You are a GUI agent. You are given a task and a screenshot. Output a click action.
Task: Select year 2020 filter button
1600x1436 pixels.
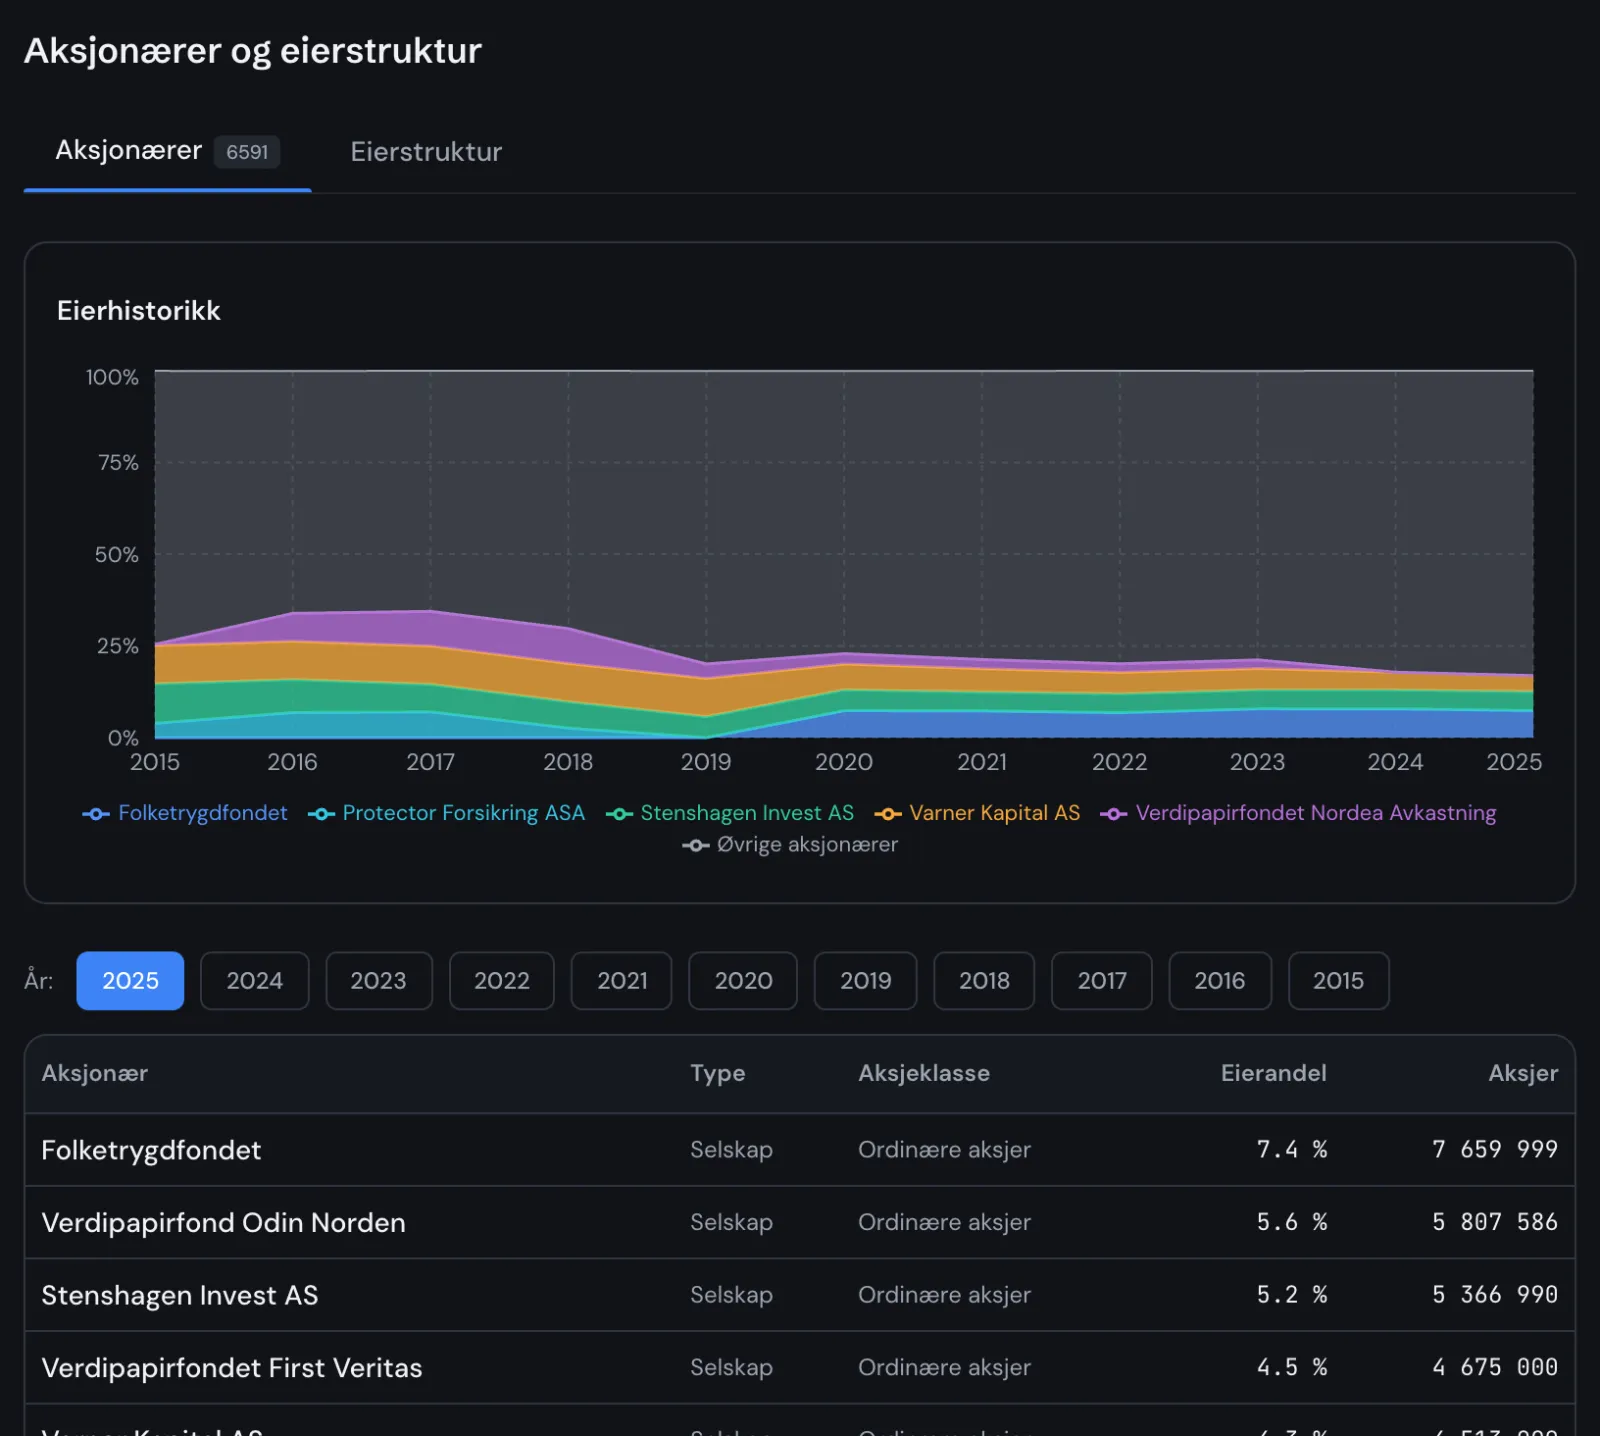(743, 980)
